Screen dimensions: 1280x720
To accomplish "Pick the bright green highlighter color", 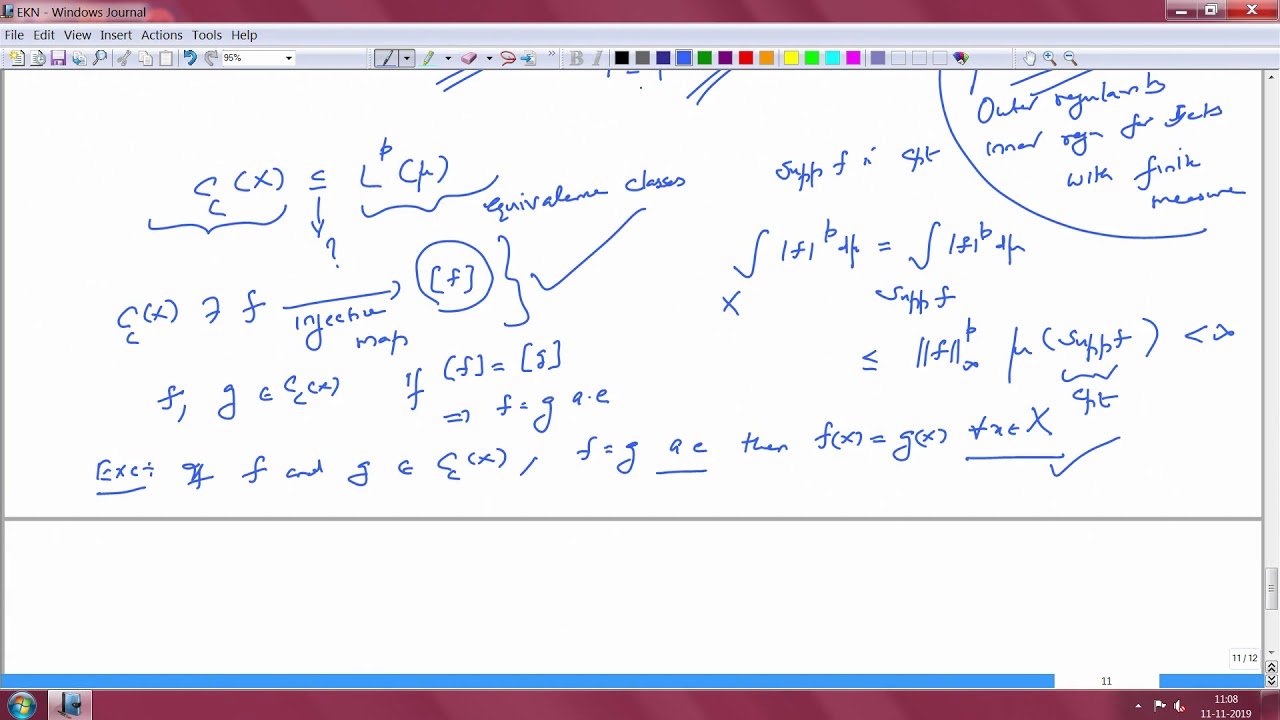I will [812, 58].
